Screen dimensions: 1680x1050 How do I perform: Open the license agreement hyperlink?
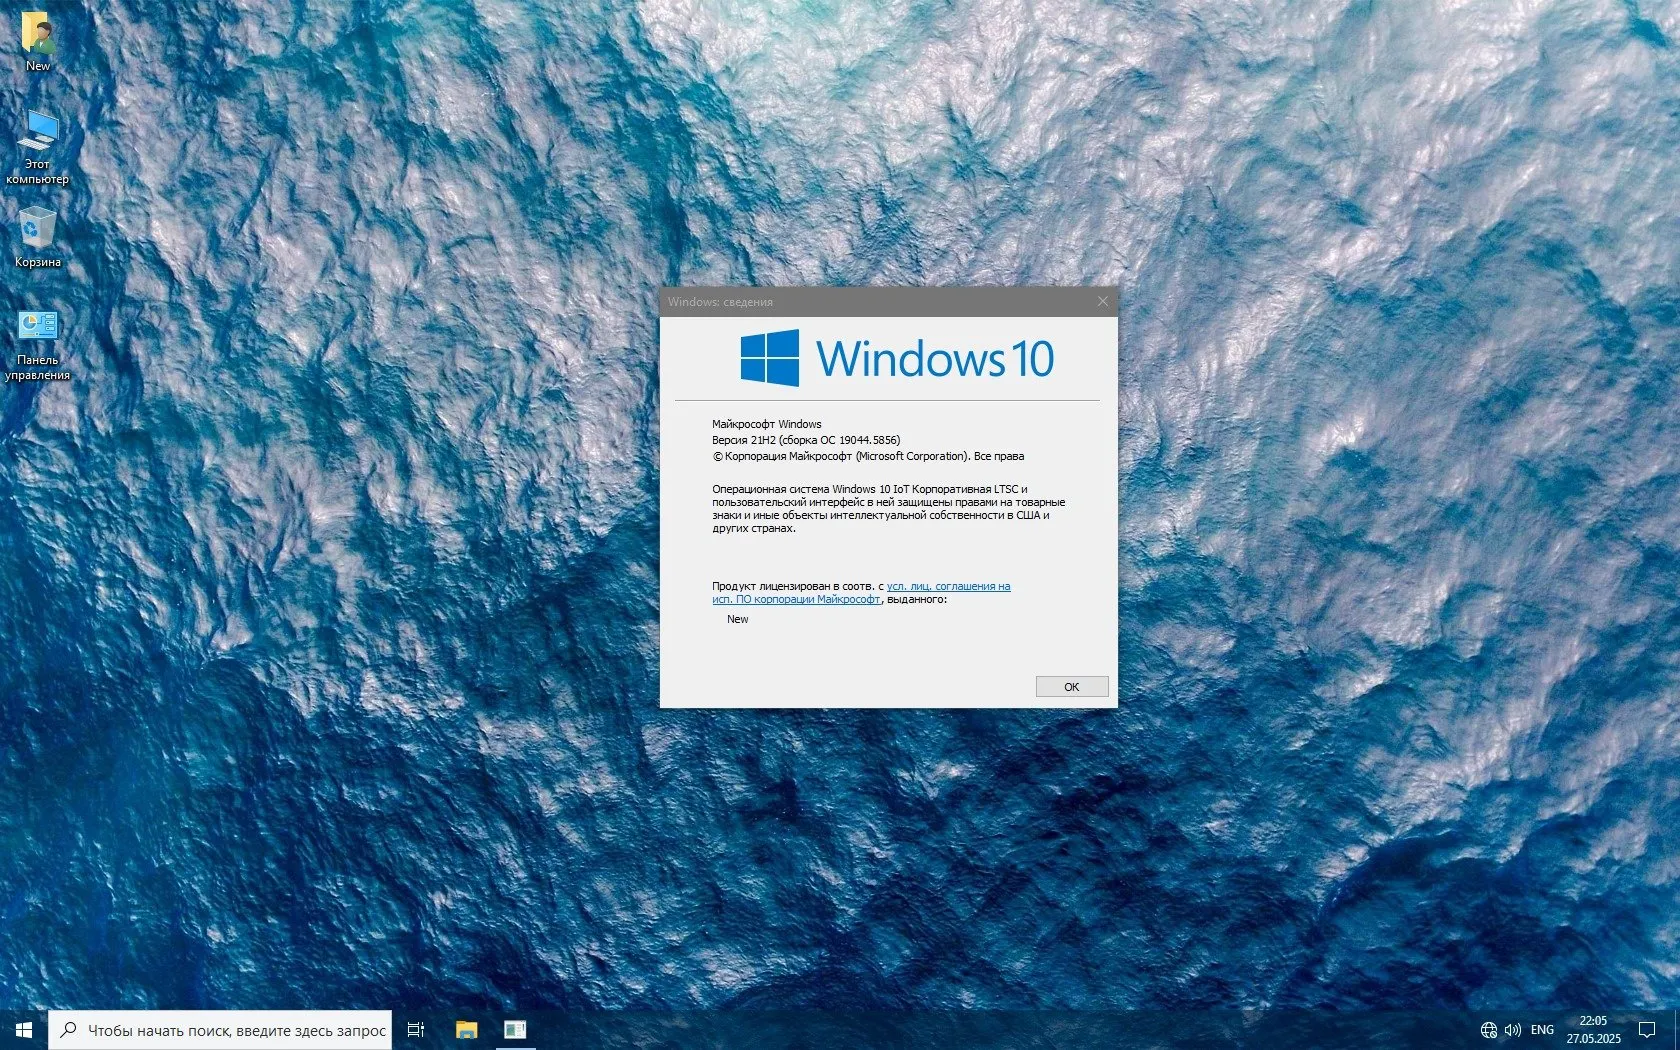[x=952, y=586]
